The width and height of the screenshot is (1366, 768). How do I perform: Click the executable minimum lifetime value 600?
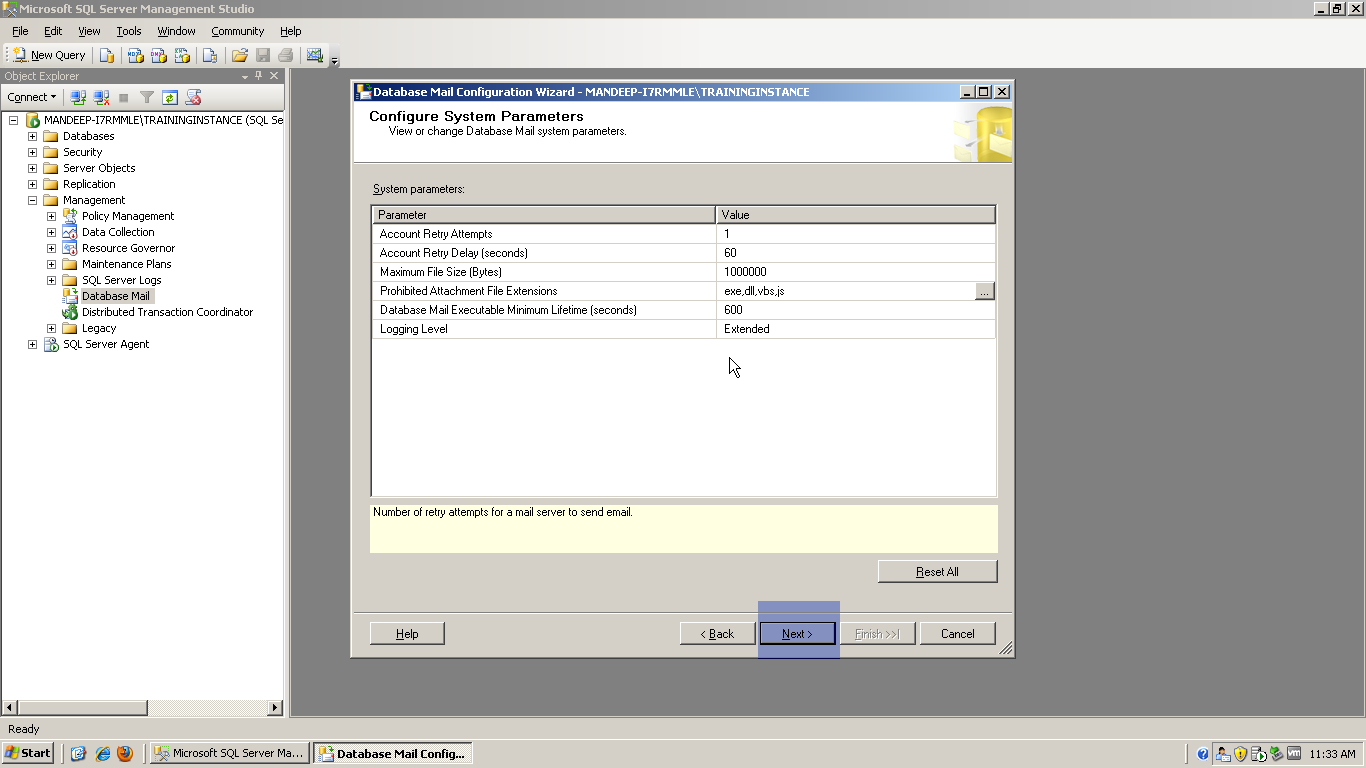coord(855,310)
